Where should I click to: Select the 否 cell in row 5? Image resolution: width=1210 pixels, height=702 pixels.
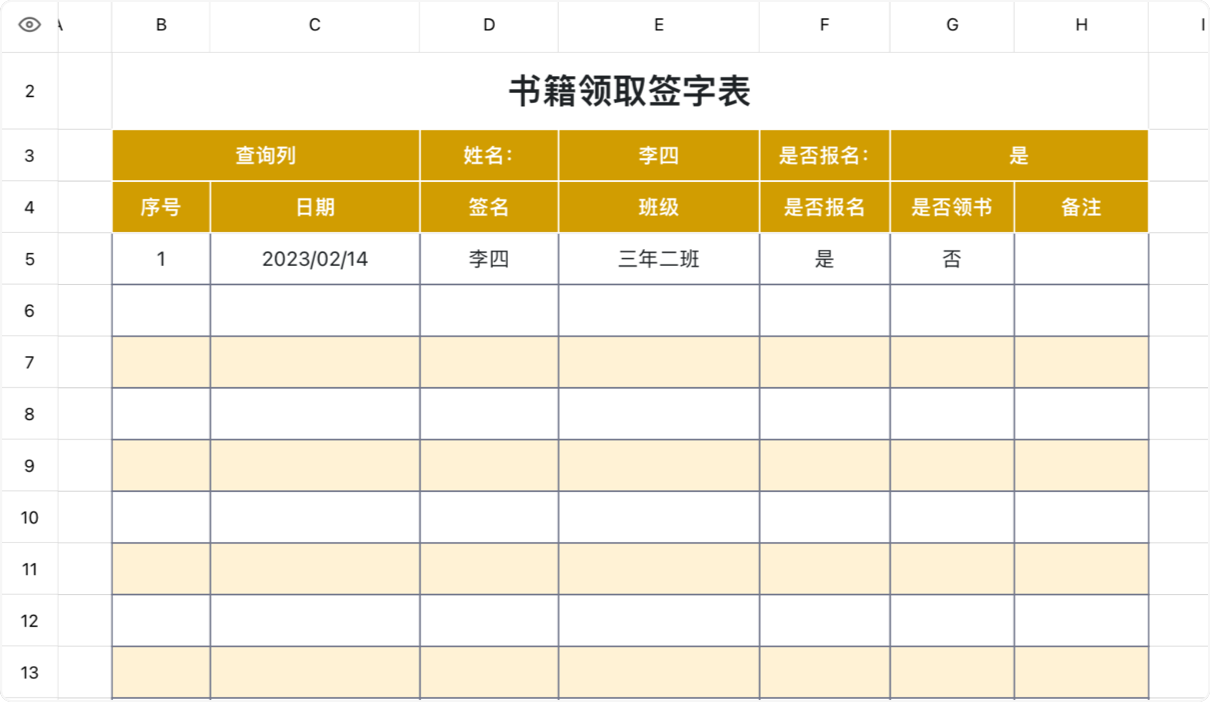click(x=952, y=259)
